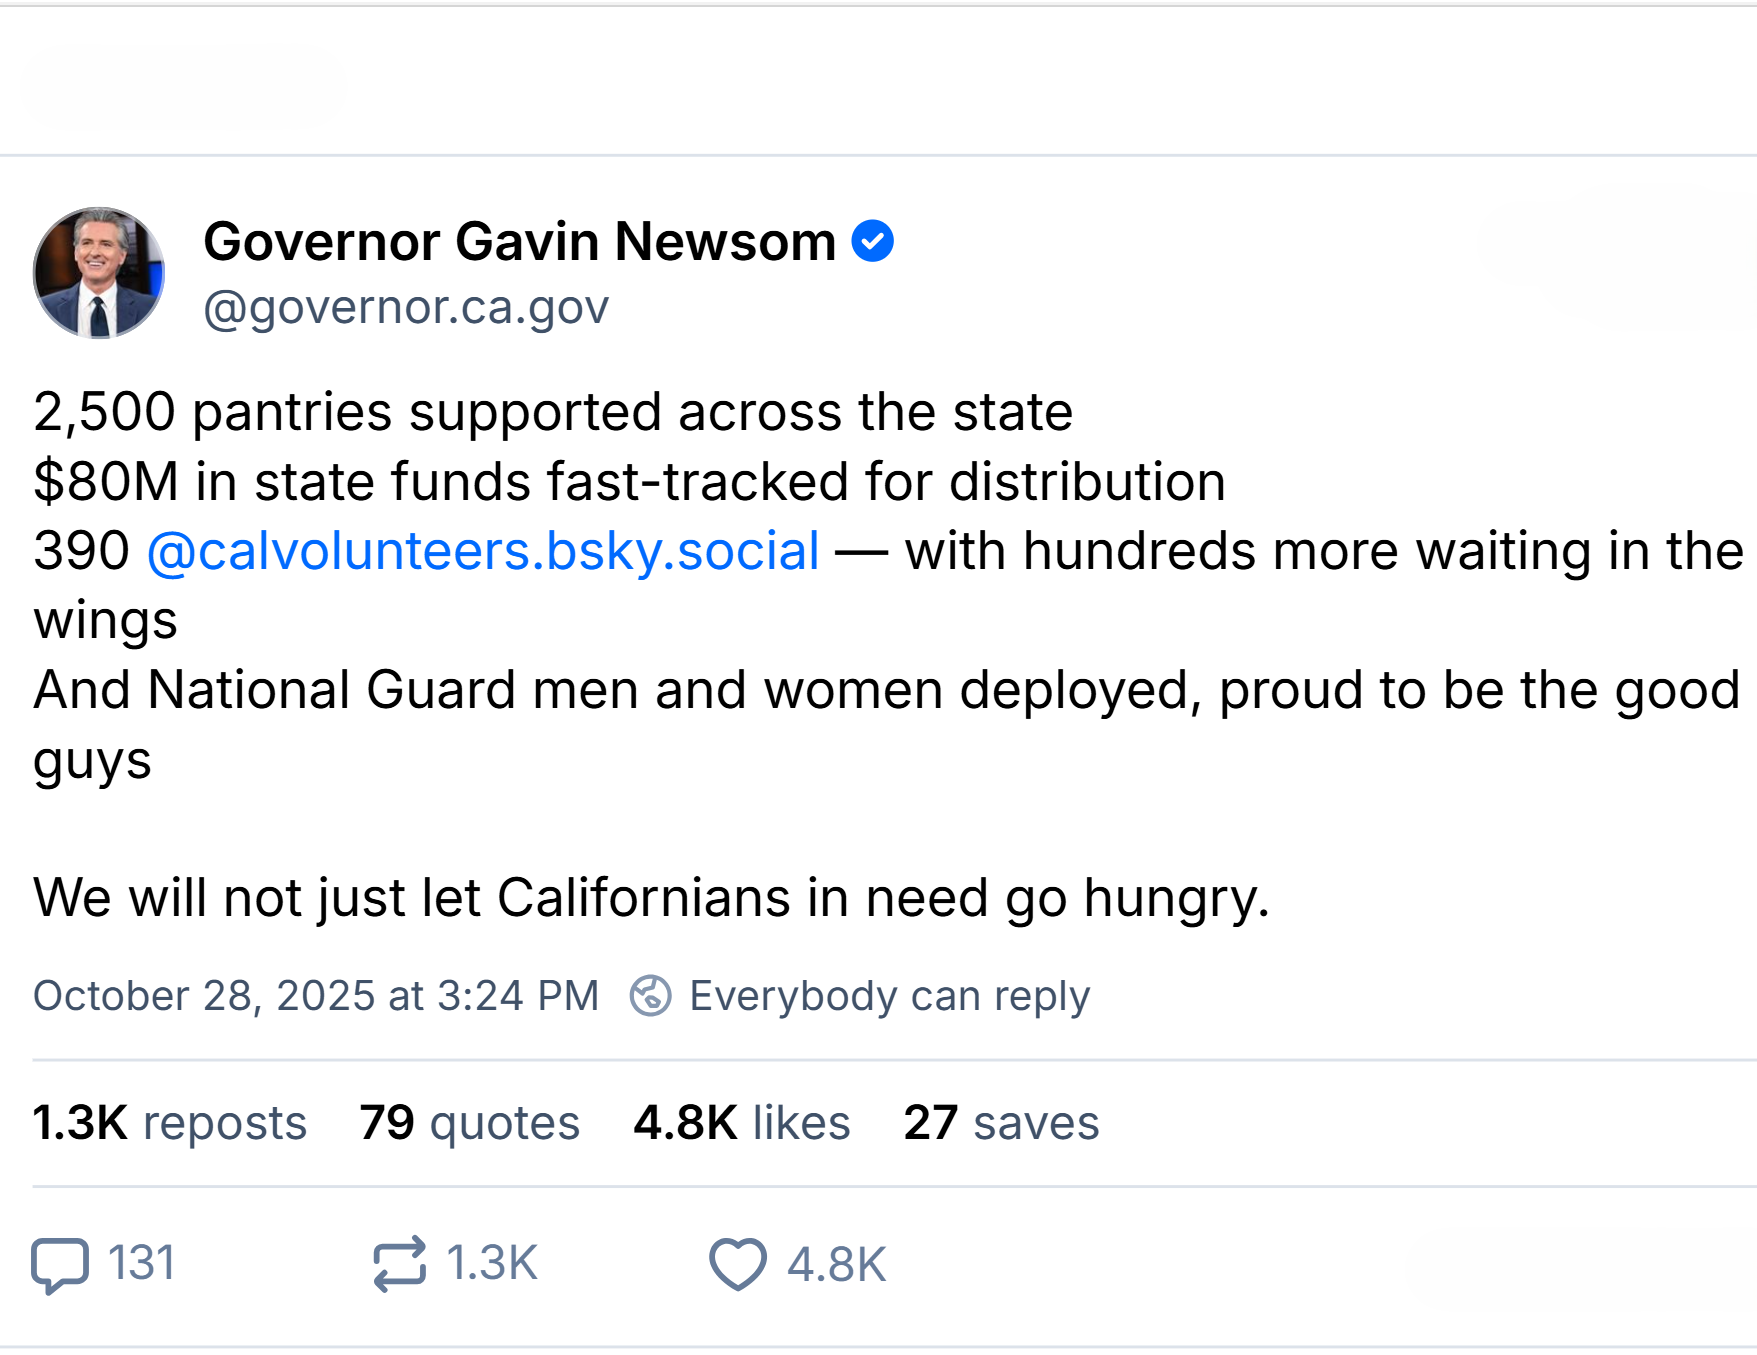This screenshot has width=1757, height=1355.
Task: Click the reply speech bubble icon
Action: pyautogui.click(x=60, y=1264)
